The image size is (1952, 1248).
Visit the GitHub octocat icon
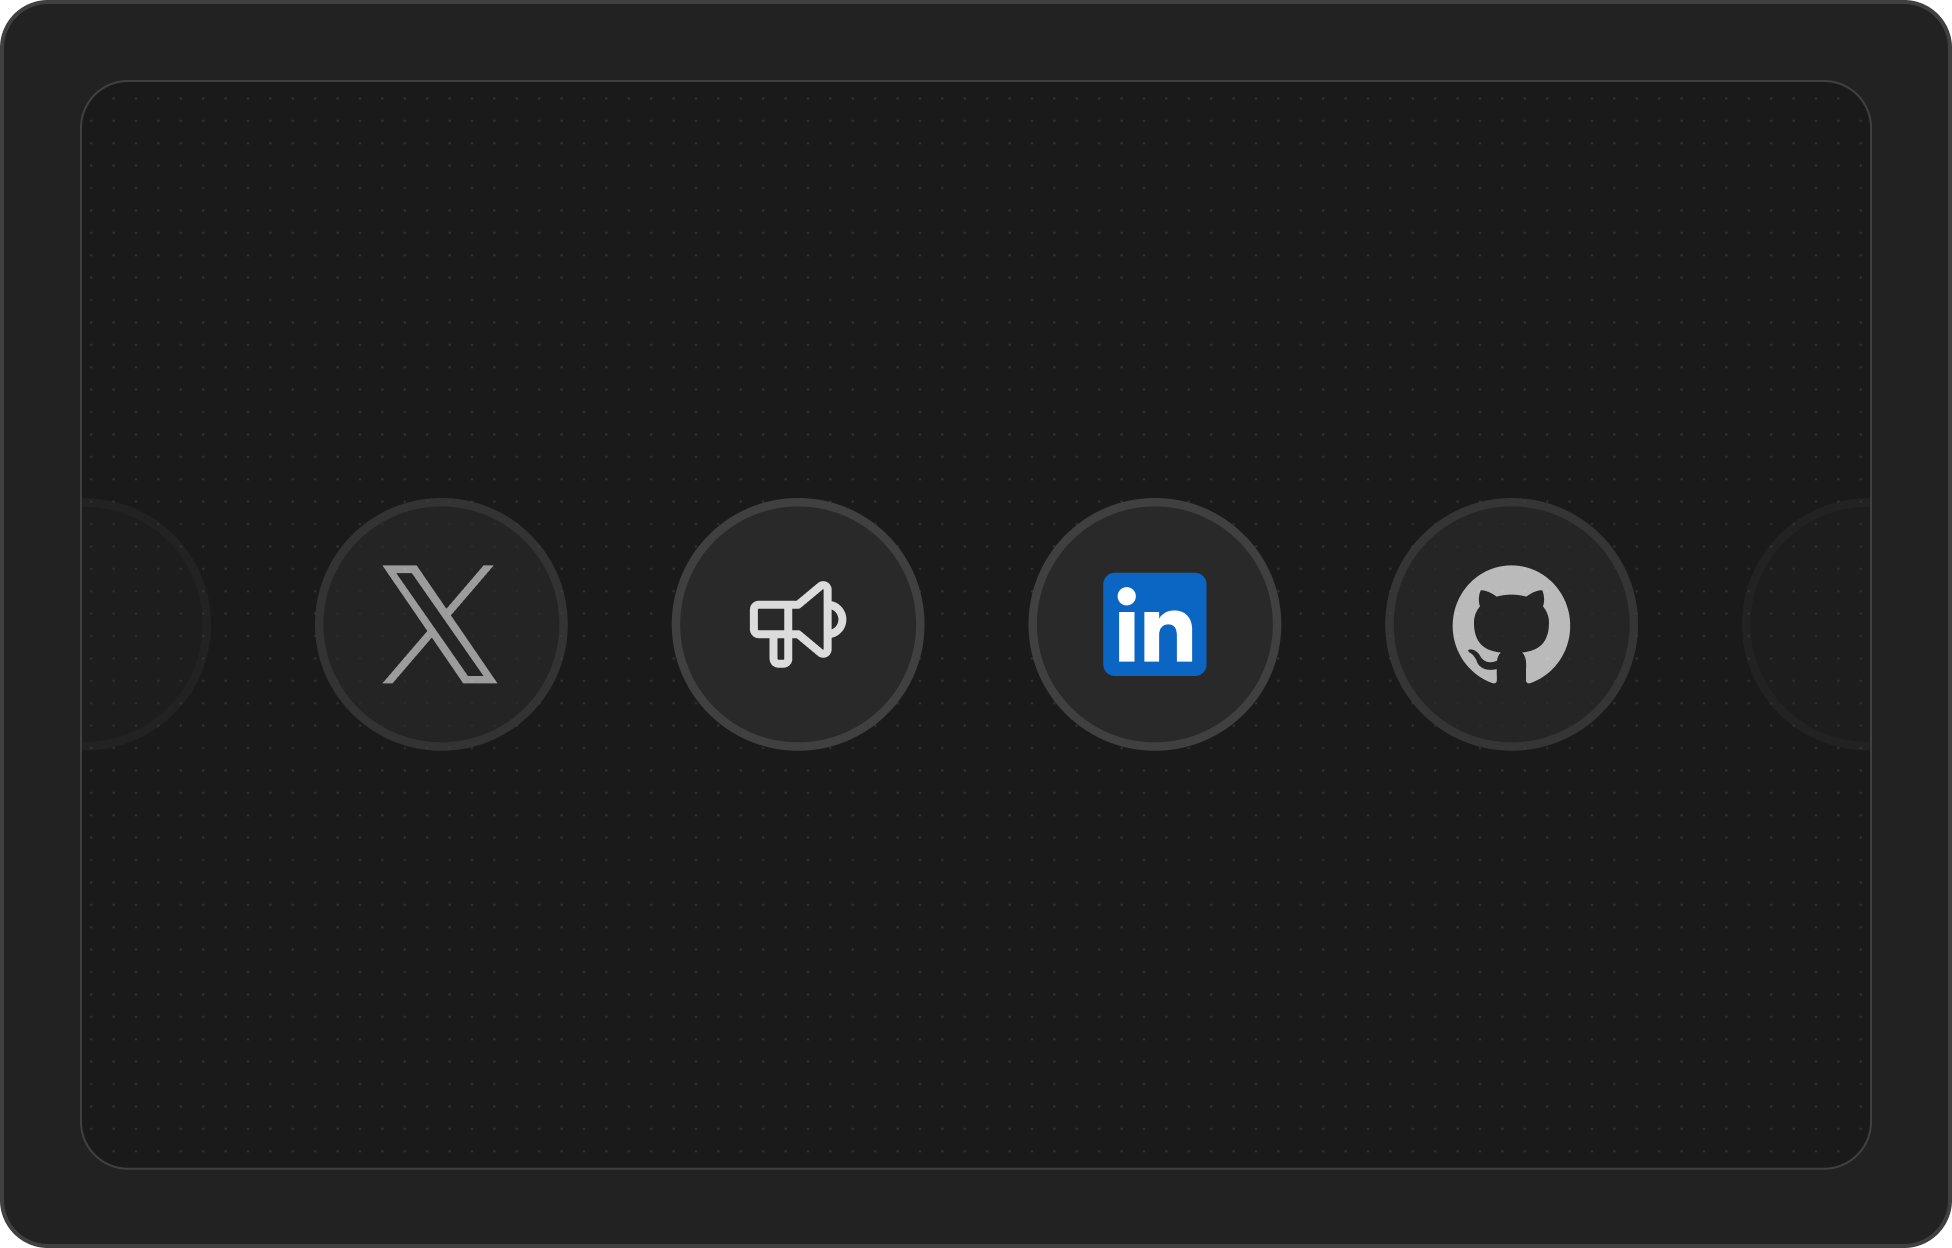tap(1511, 624)
